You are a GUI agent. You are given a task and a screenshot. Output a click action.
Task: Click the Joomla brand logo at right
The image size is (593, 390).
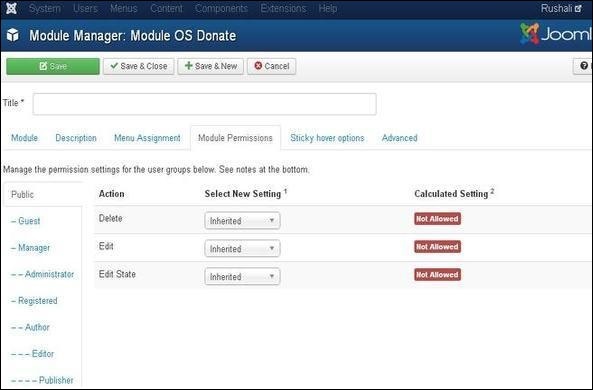point(555,34)
